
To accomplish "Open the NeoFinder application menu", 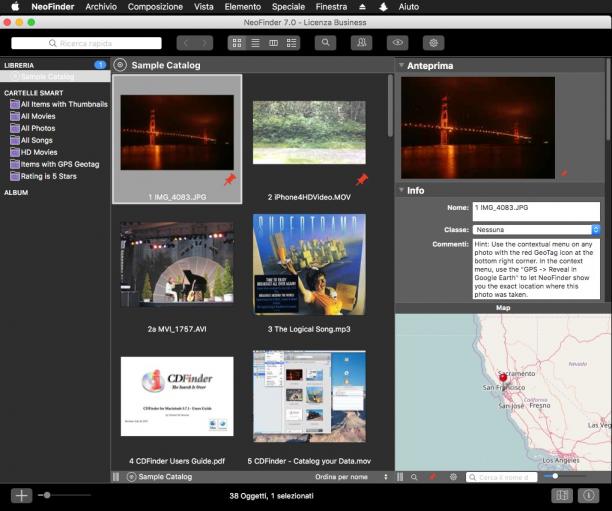I will tap(53, 7).
